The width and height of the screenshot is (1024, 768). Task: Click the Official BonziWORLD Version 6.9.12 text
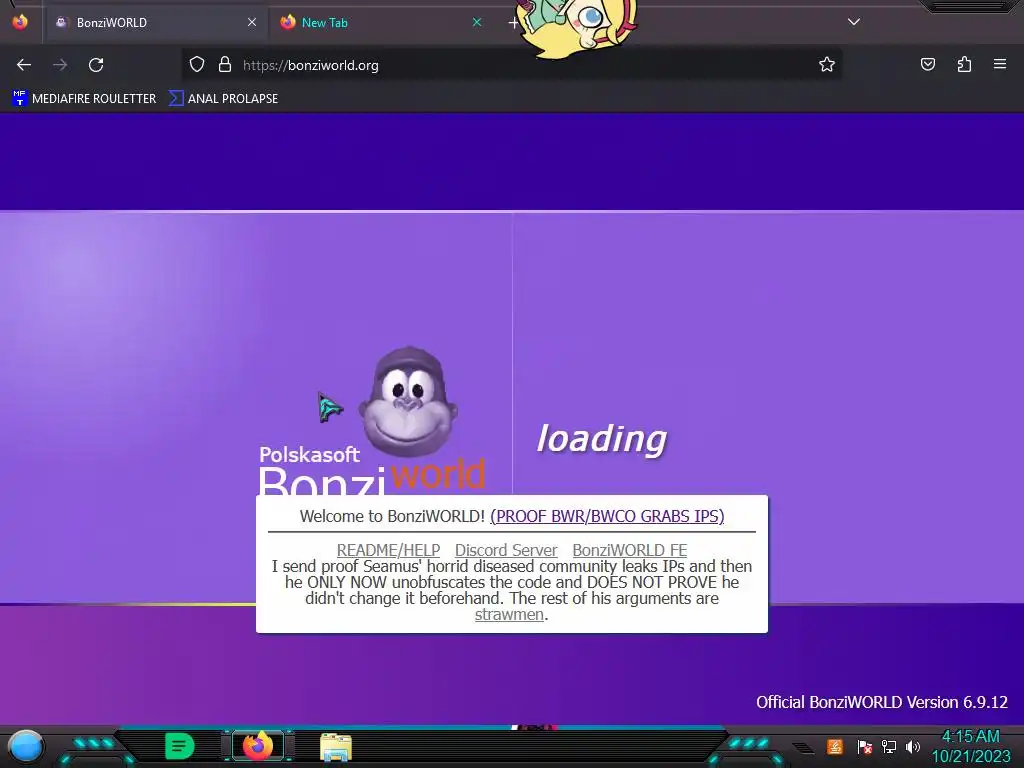[x=882, y=702]
